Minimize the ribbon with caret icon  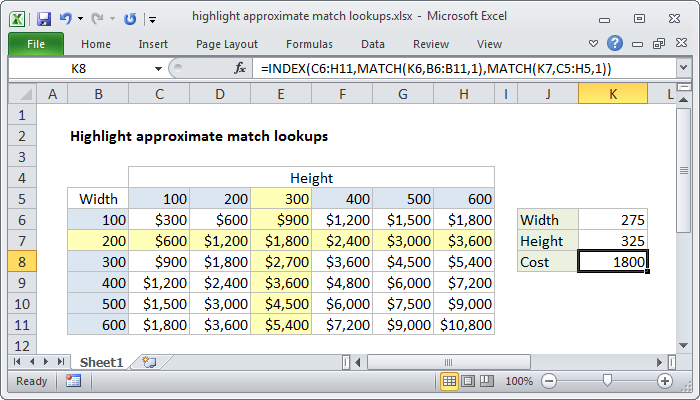click(x=593, y=44)
